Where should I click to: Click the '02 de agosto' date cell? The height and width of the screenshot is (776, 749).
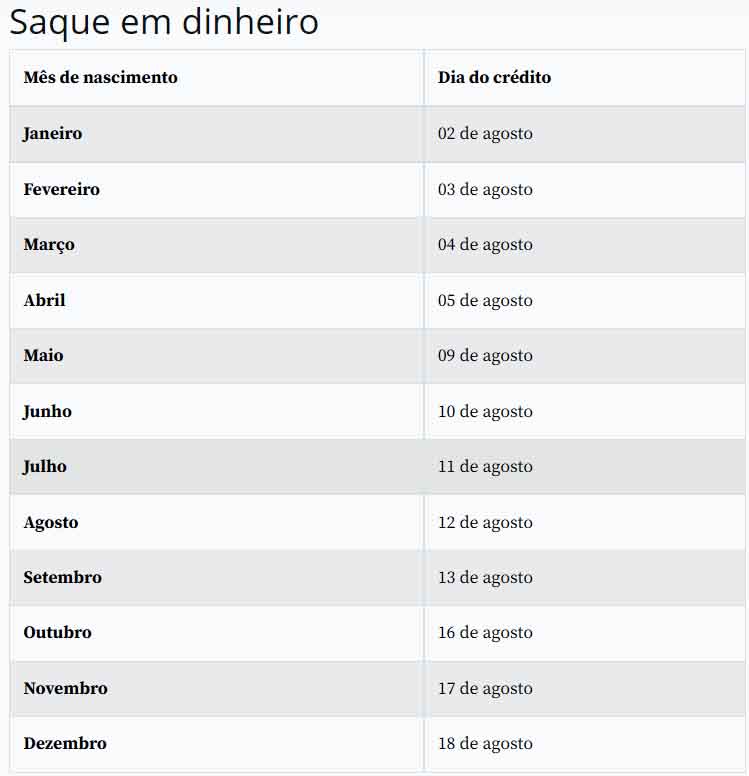[x=485, y=134]
